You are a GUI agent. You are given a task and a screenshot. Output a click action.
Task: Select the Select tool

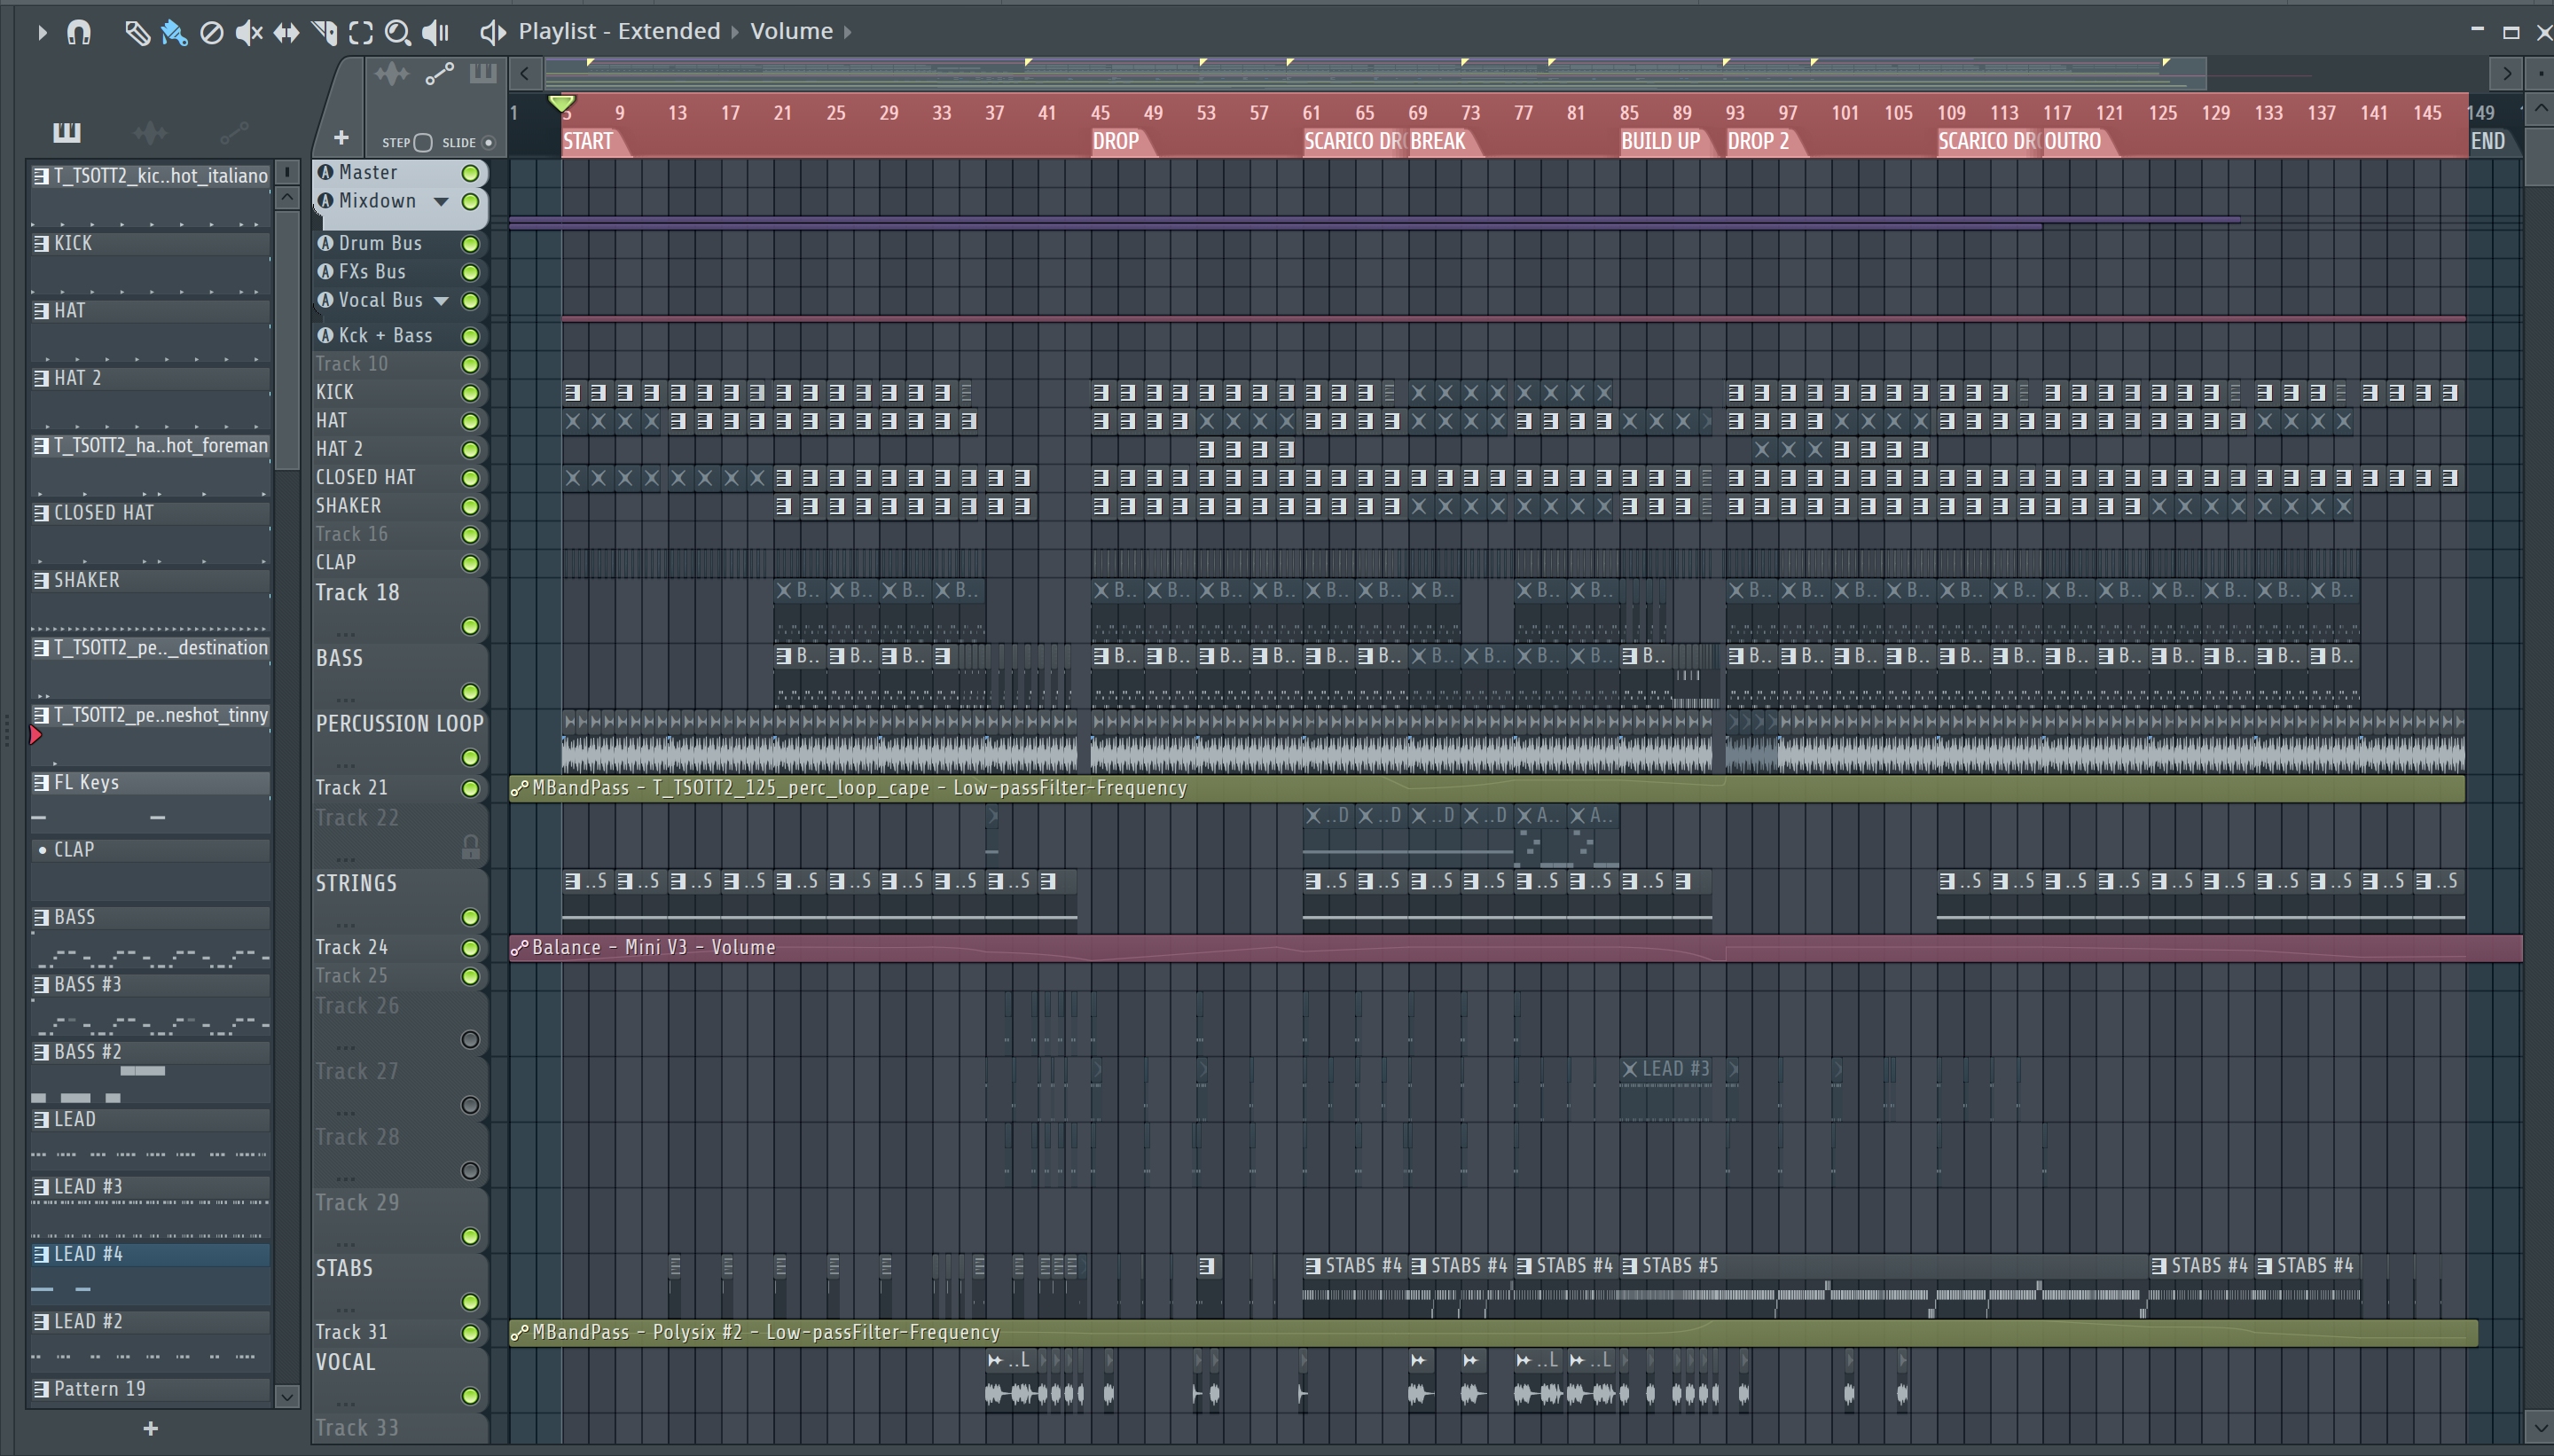tap(361, 33)
